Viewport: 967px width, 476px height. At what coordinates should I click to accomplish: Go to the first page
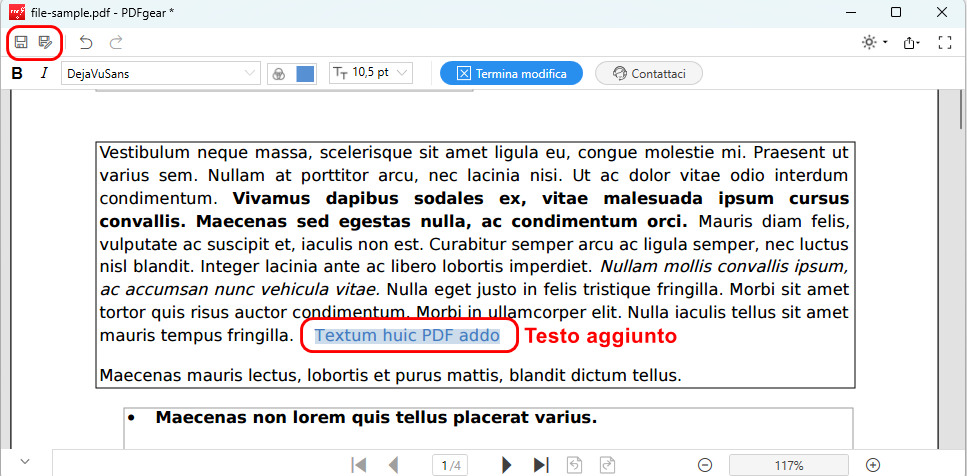pos(358,465)
